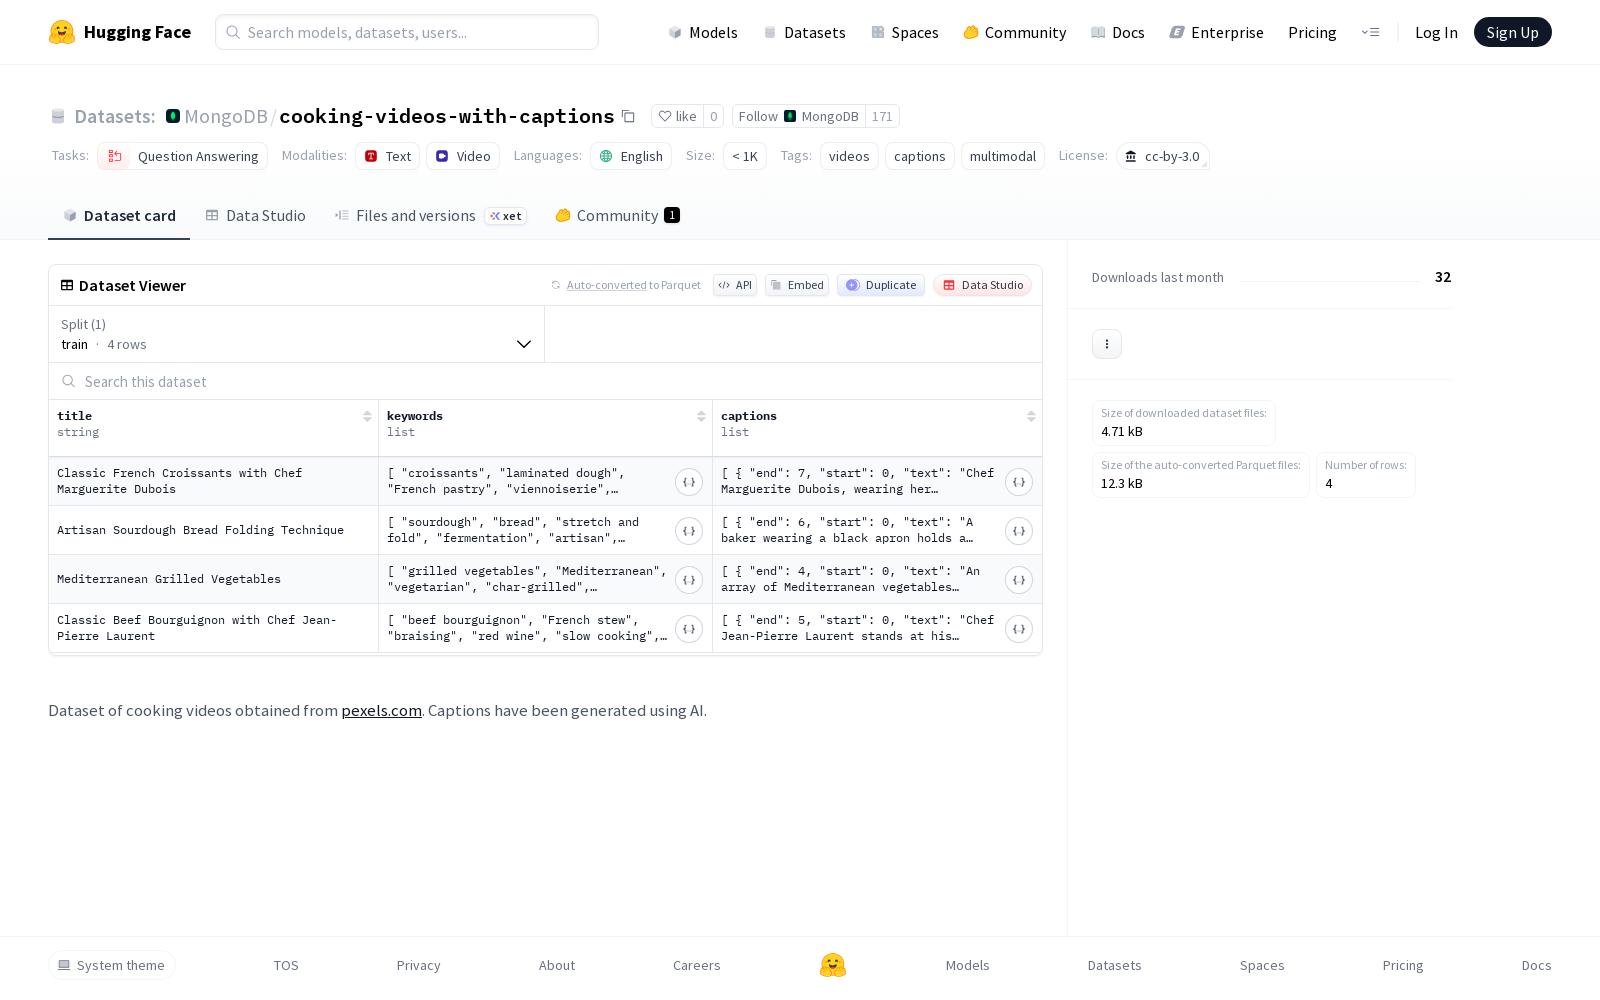Click the cc-by-3.0 license tag
Screen dimensions: 1600x1000
point(1163,156)
